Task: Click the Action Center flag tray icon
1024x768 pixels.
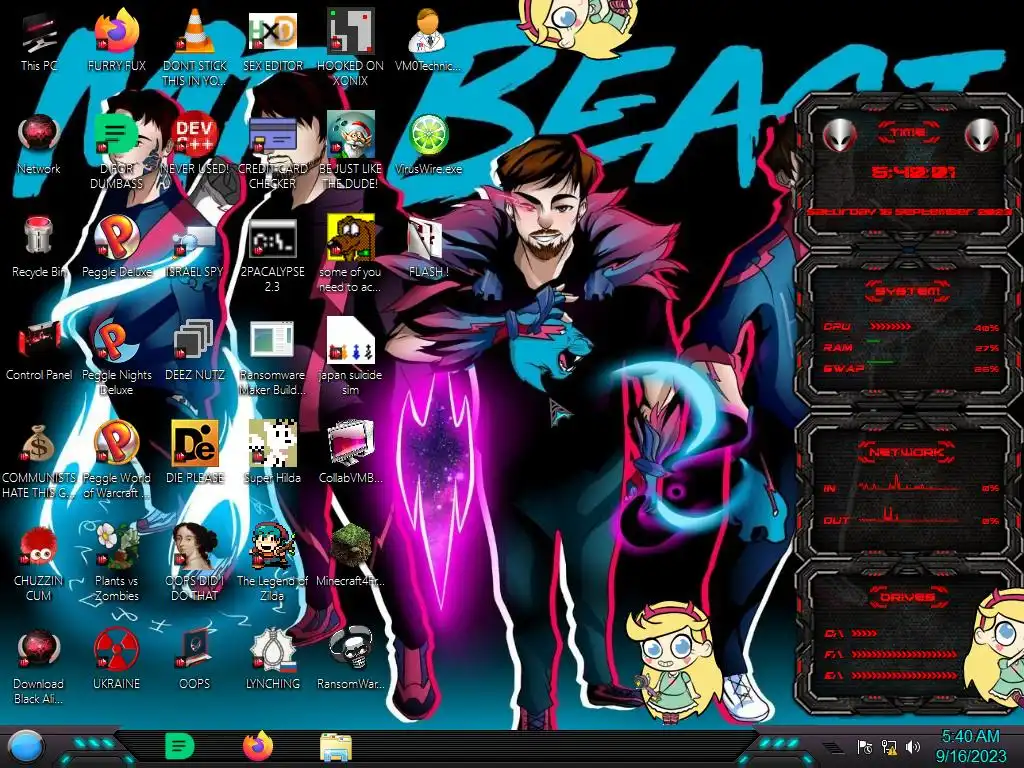Action: click(865, 746)
